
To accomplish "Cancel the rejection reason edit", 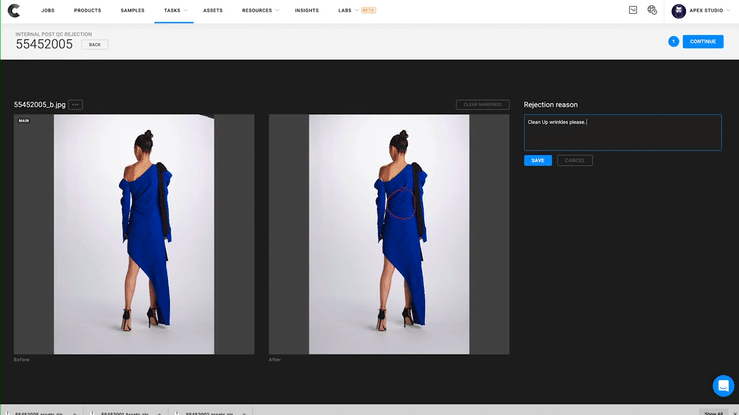I will tap(575, 161).
